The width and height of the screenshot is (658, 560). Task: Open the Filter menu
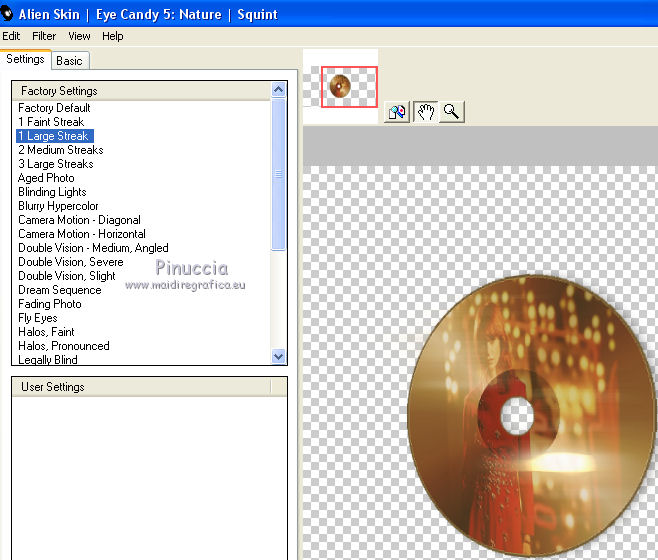point(44,36)
